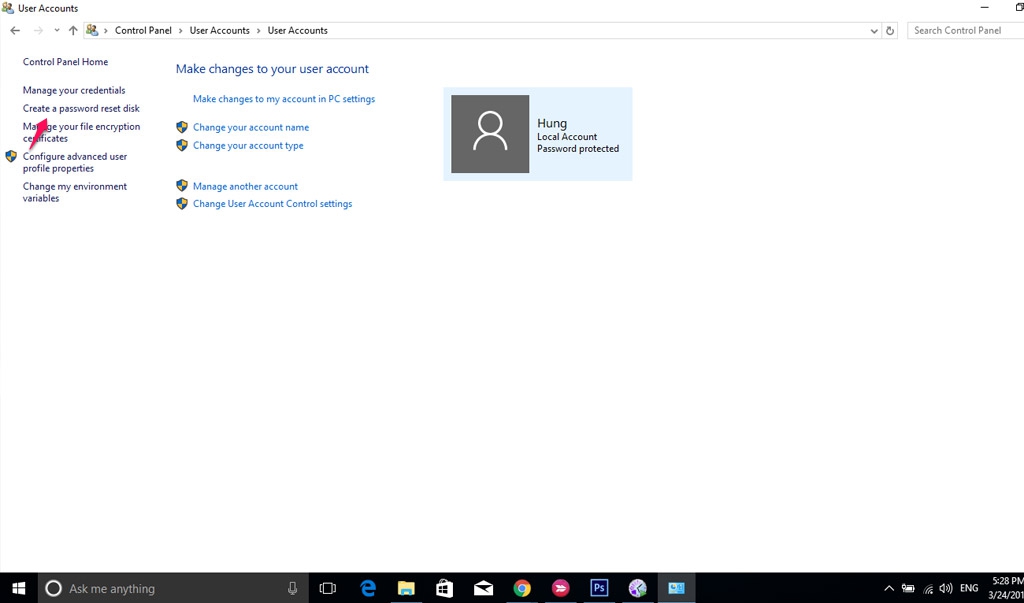Open Google Chrome from the taskbar
Viewport: 1024px width, 603px height.
click(522, 588)
